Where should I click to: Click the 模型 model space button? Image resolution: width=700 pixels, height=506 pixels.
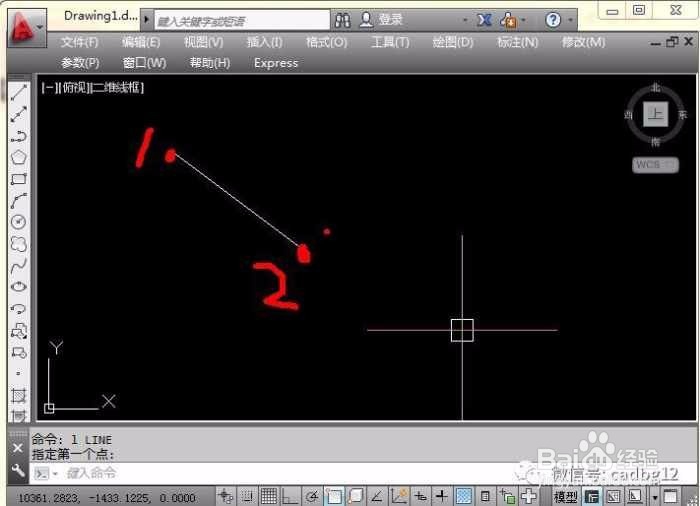pos(565,496)
